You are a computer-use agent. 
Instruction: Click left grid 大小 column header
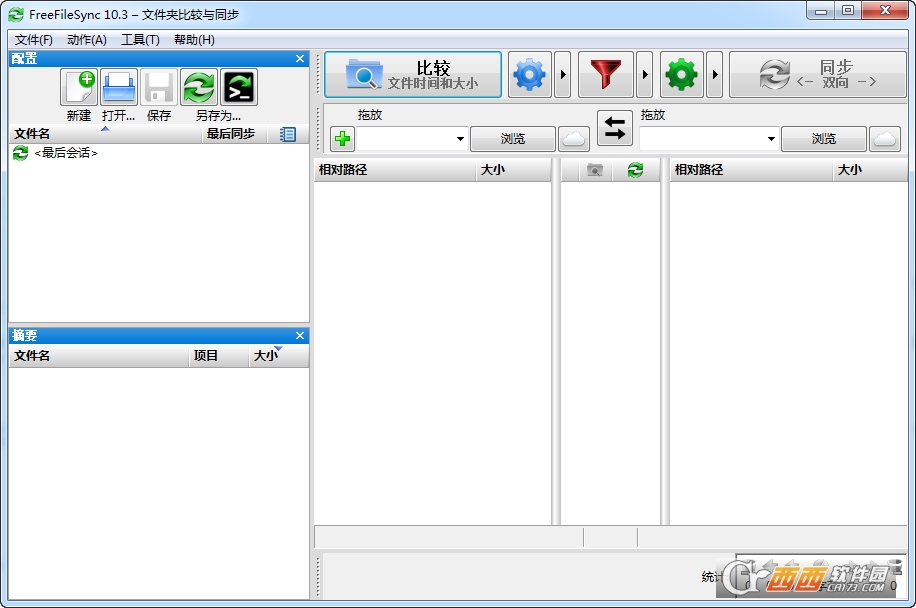tap(513, 170)
